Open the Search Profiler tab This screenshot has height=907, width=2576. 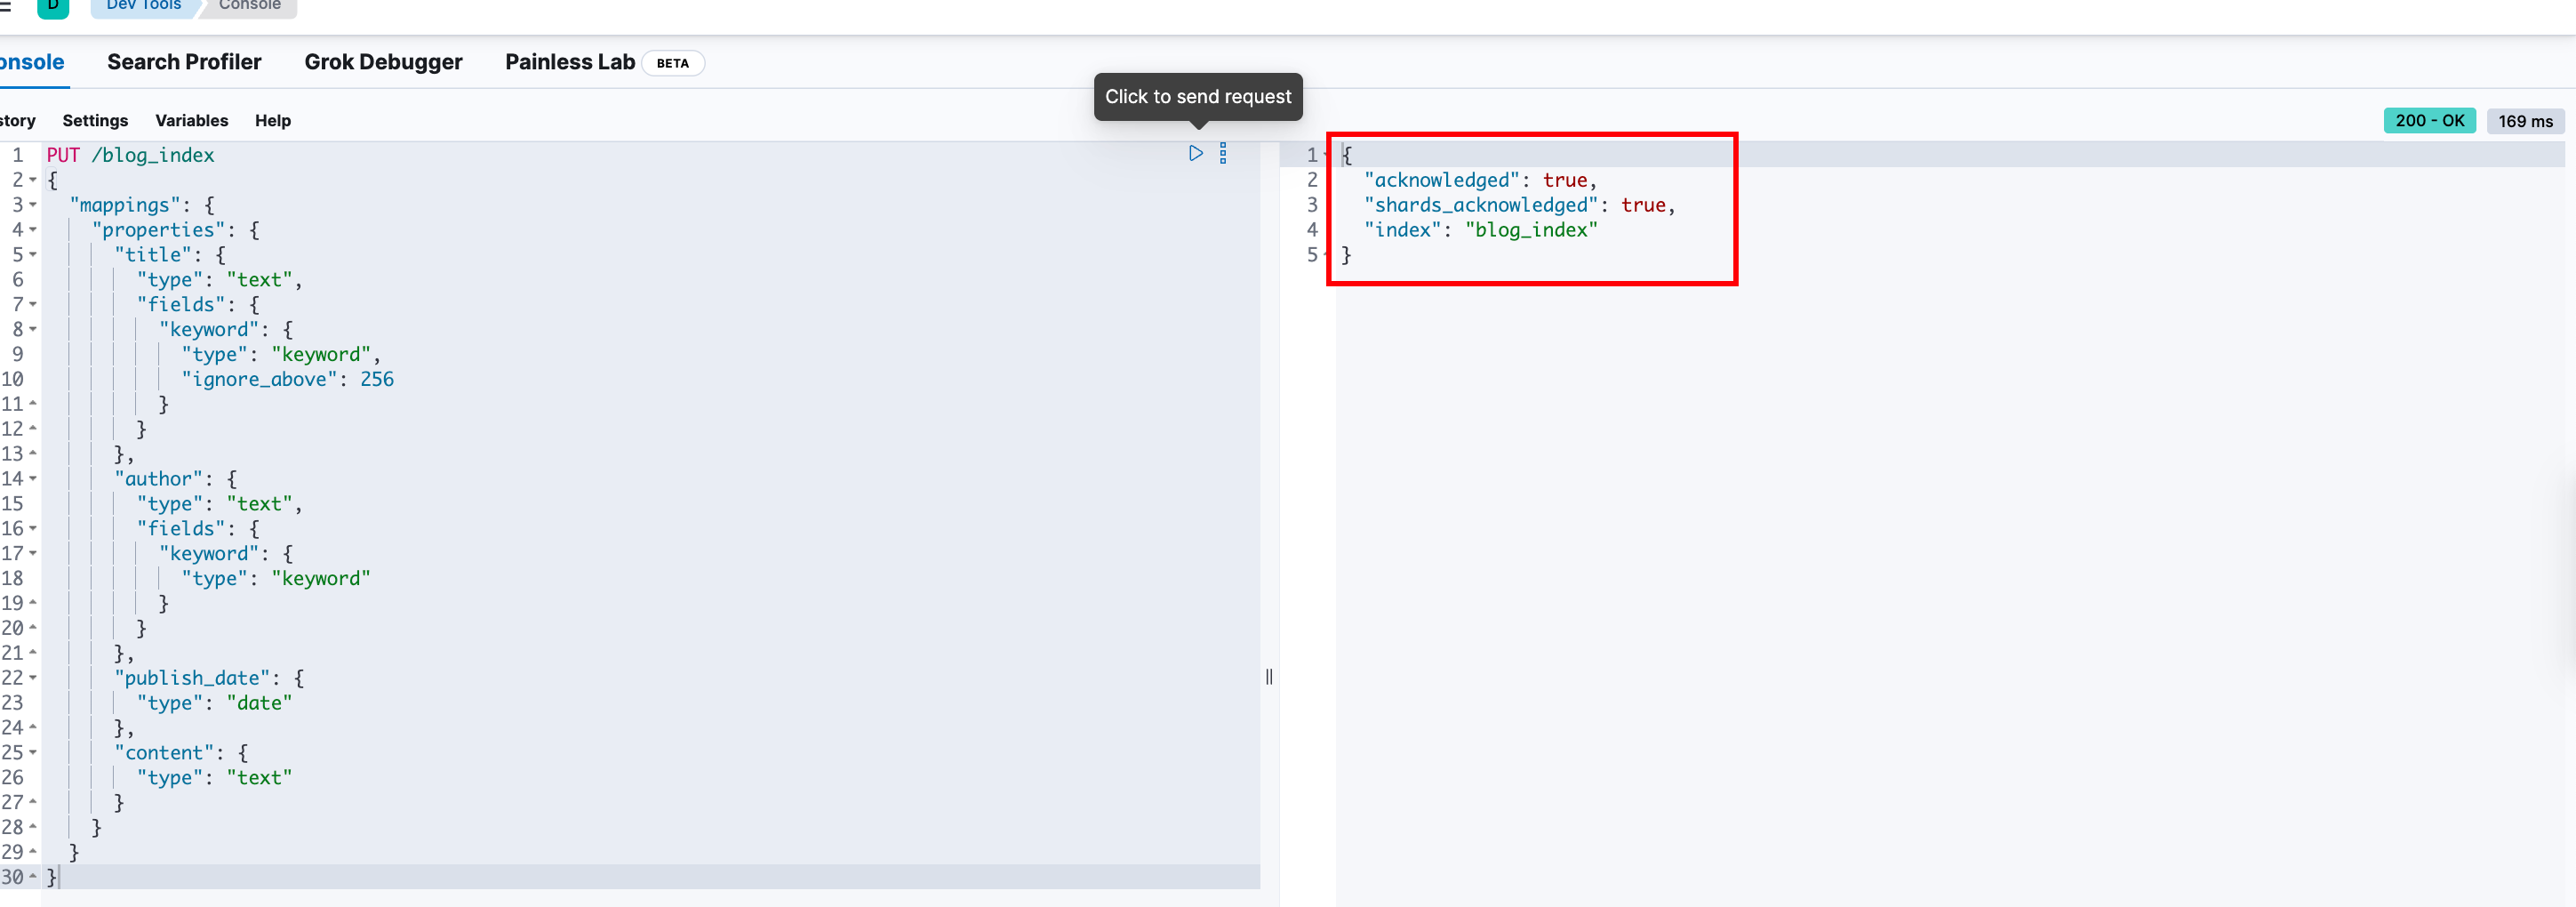[184, 62]
